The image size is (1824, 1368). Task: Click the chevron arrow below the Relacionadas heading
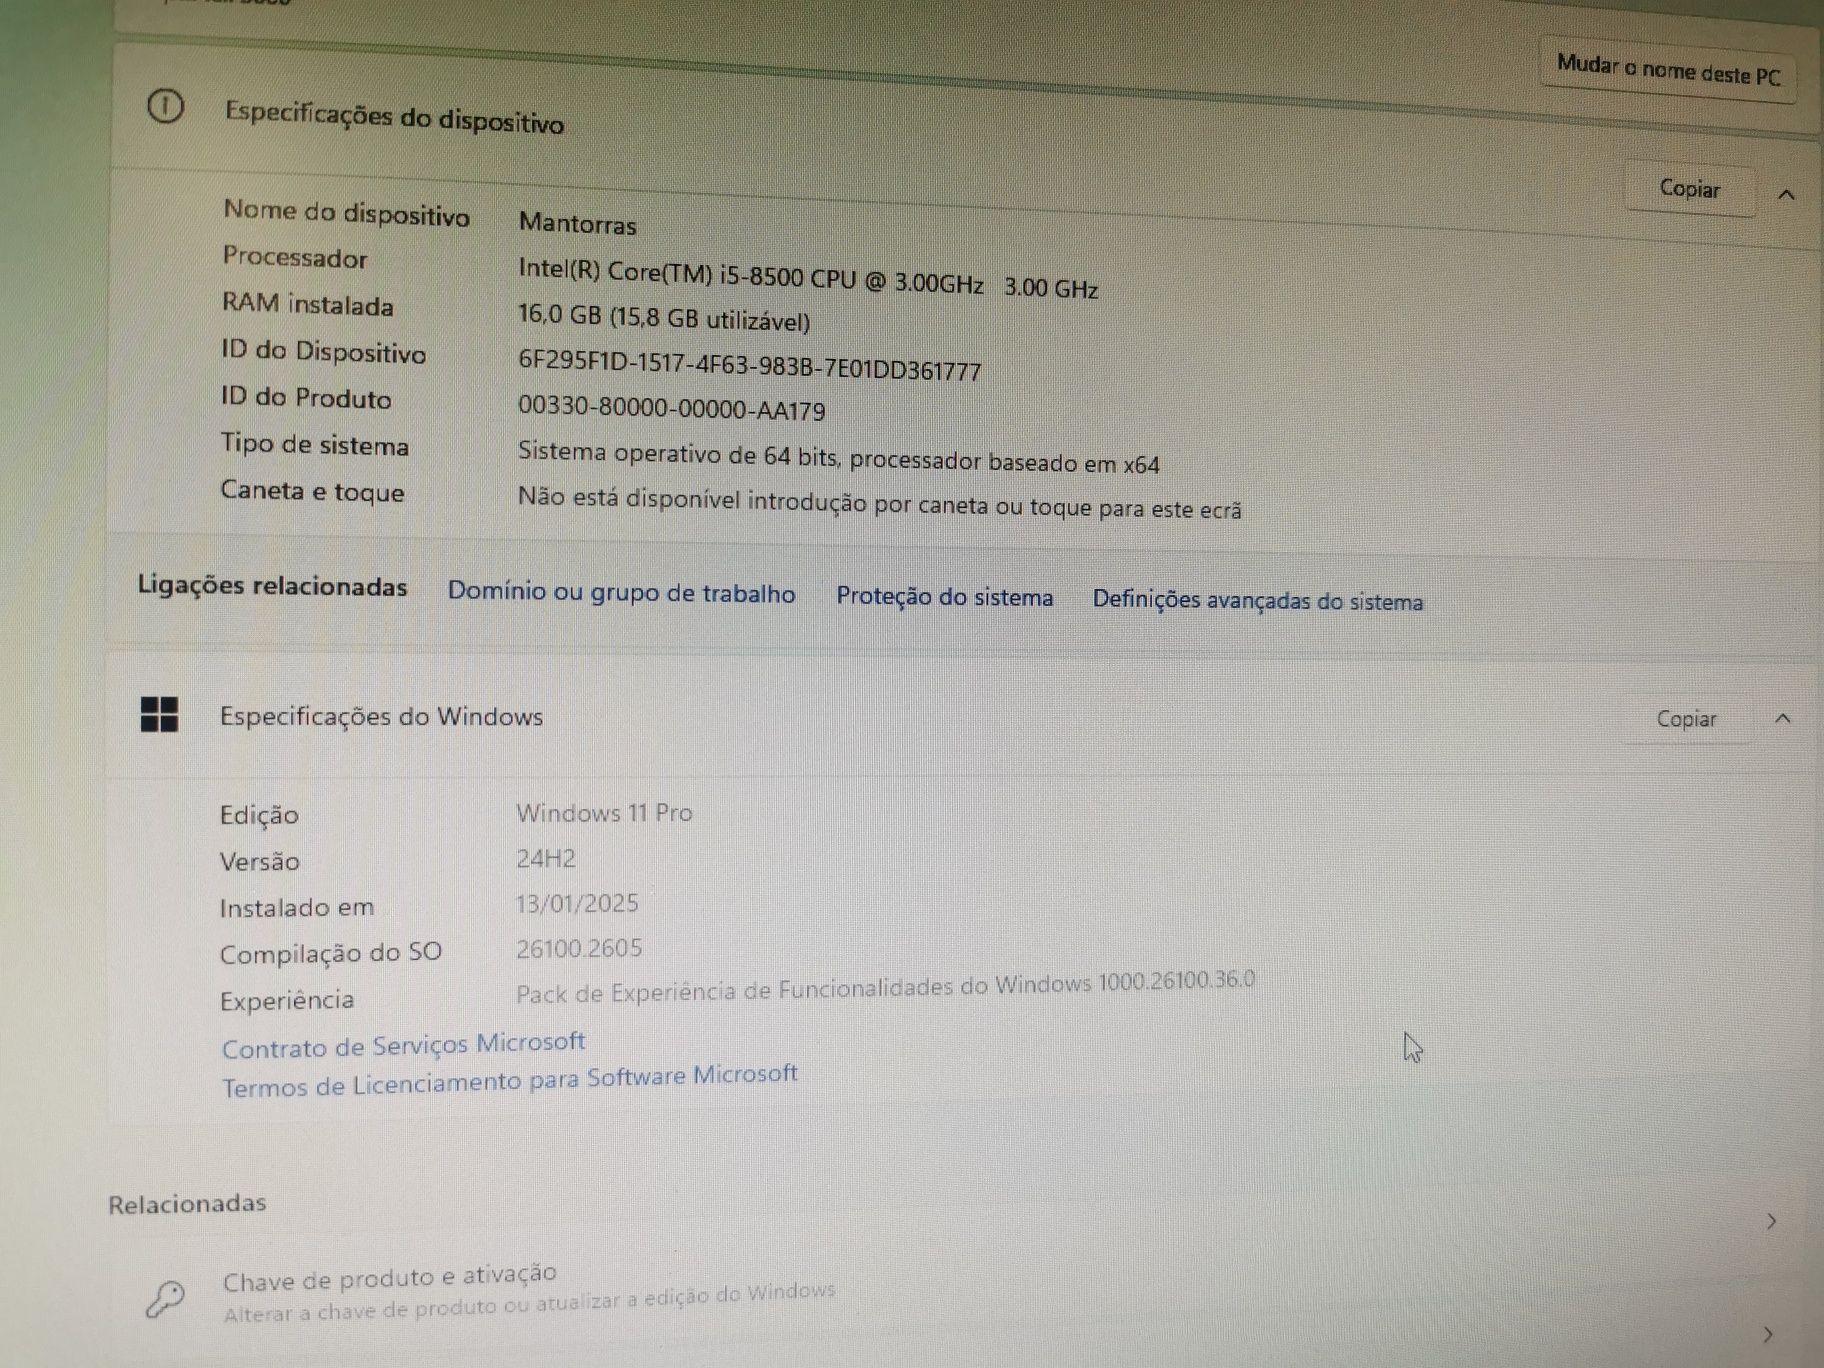click(x=1771, y=1221)
